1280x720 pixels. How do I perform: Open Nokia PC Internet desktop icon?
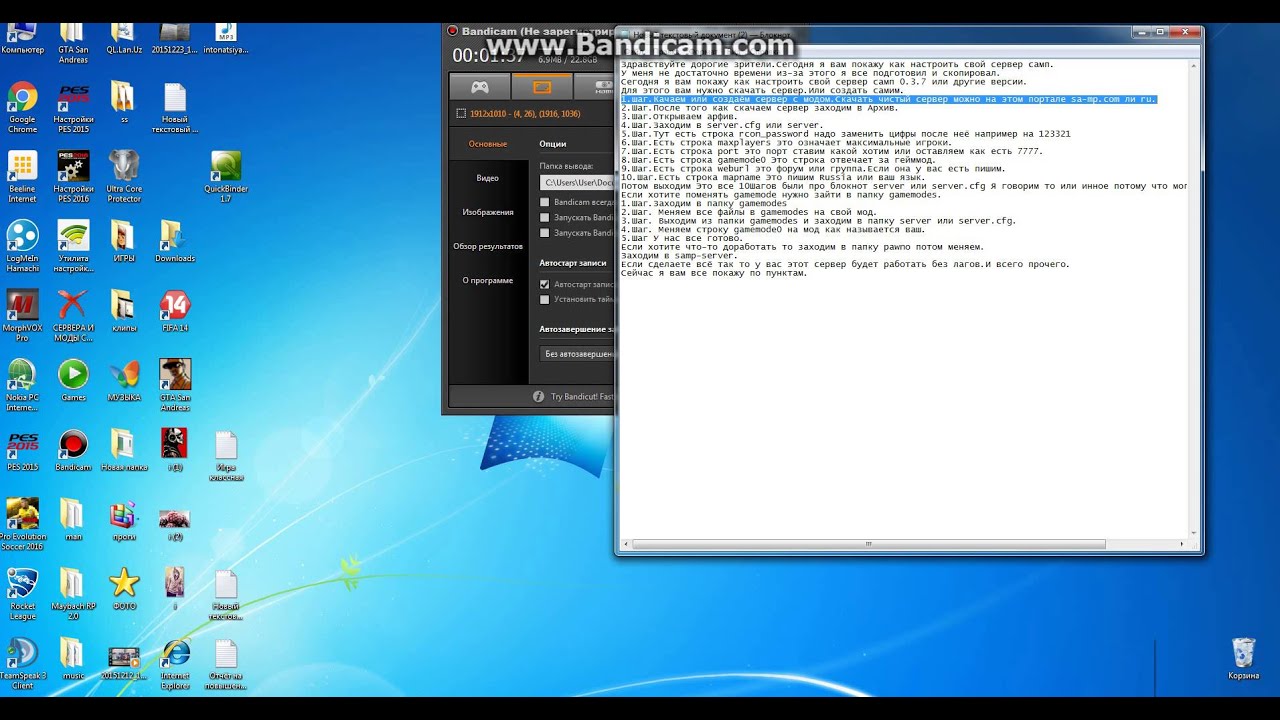[22, 386]
